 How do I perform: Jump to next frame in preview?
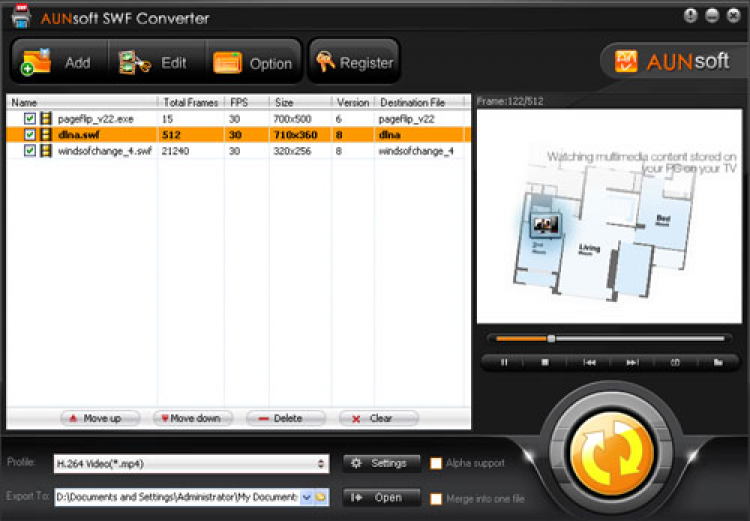[x=632, y=363]
